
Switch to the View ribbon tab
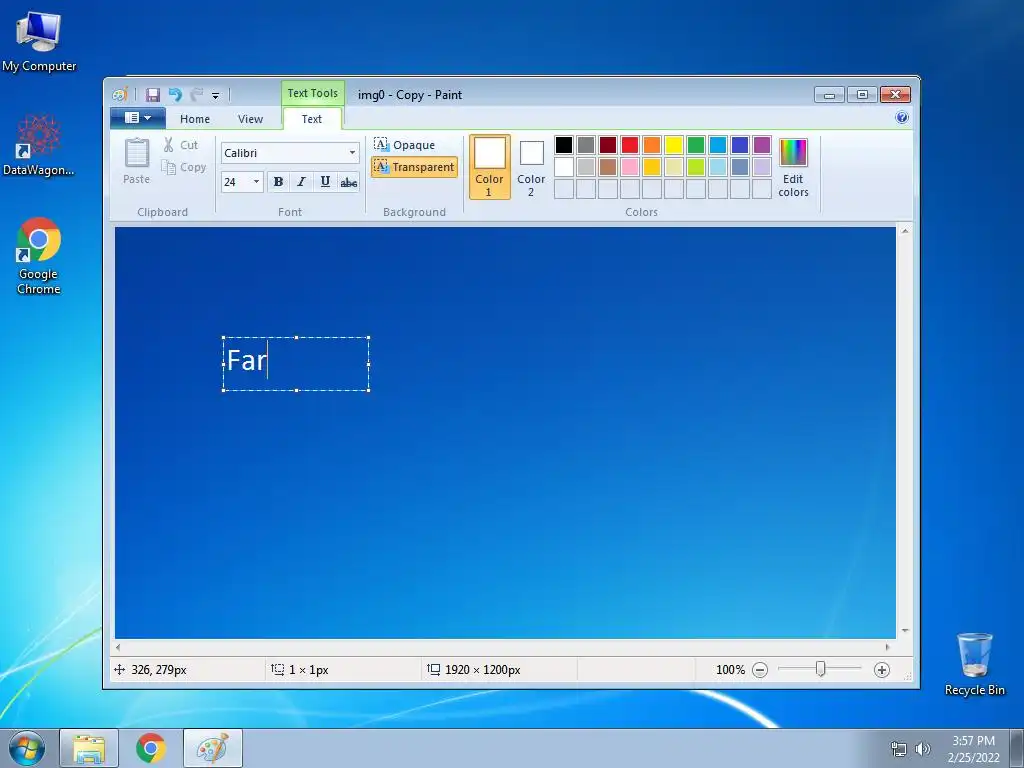pyautogui.click(x=250, y=119)
